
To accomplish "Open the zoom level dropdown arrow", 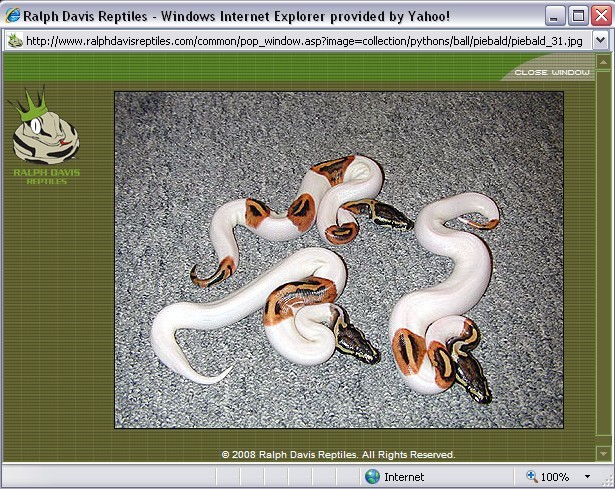I will pos(587,476).
